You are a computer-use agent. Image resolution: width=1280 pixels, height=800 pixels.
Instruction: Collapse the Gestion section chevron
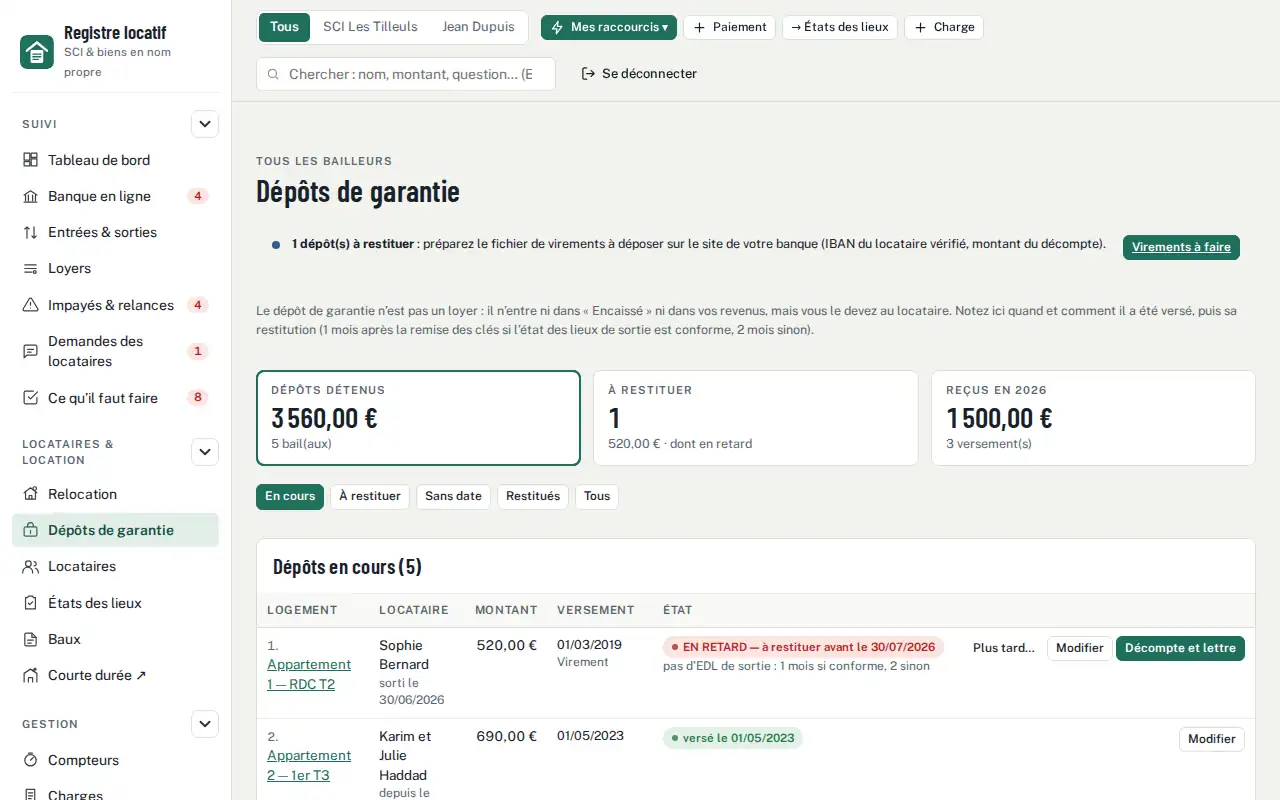pyautogui.click(x=205, y=724)
